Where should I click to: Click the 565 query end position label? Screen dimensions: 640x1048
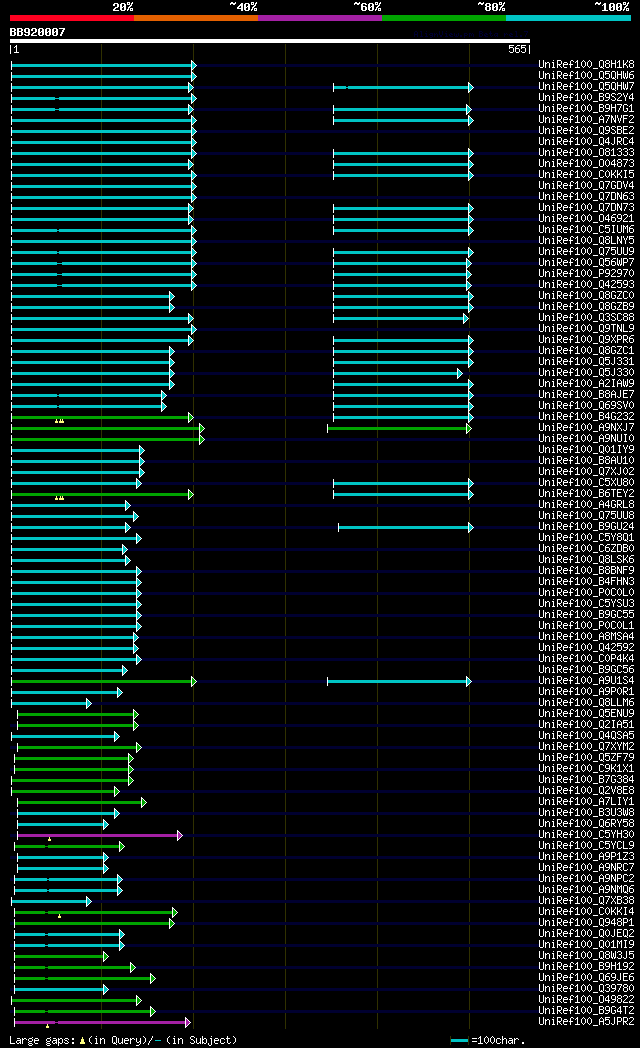(517, 49)
